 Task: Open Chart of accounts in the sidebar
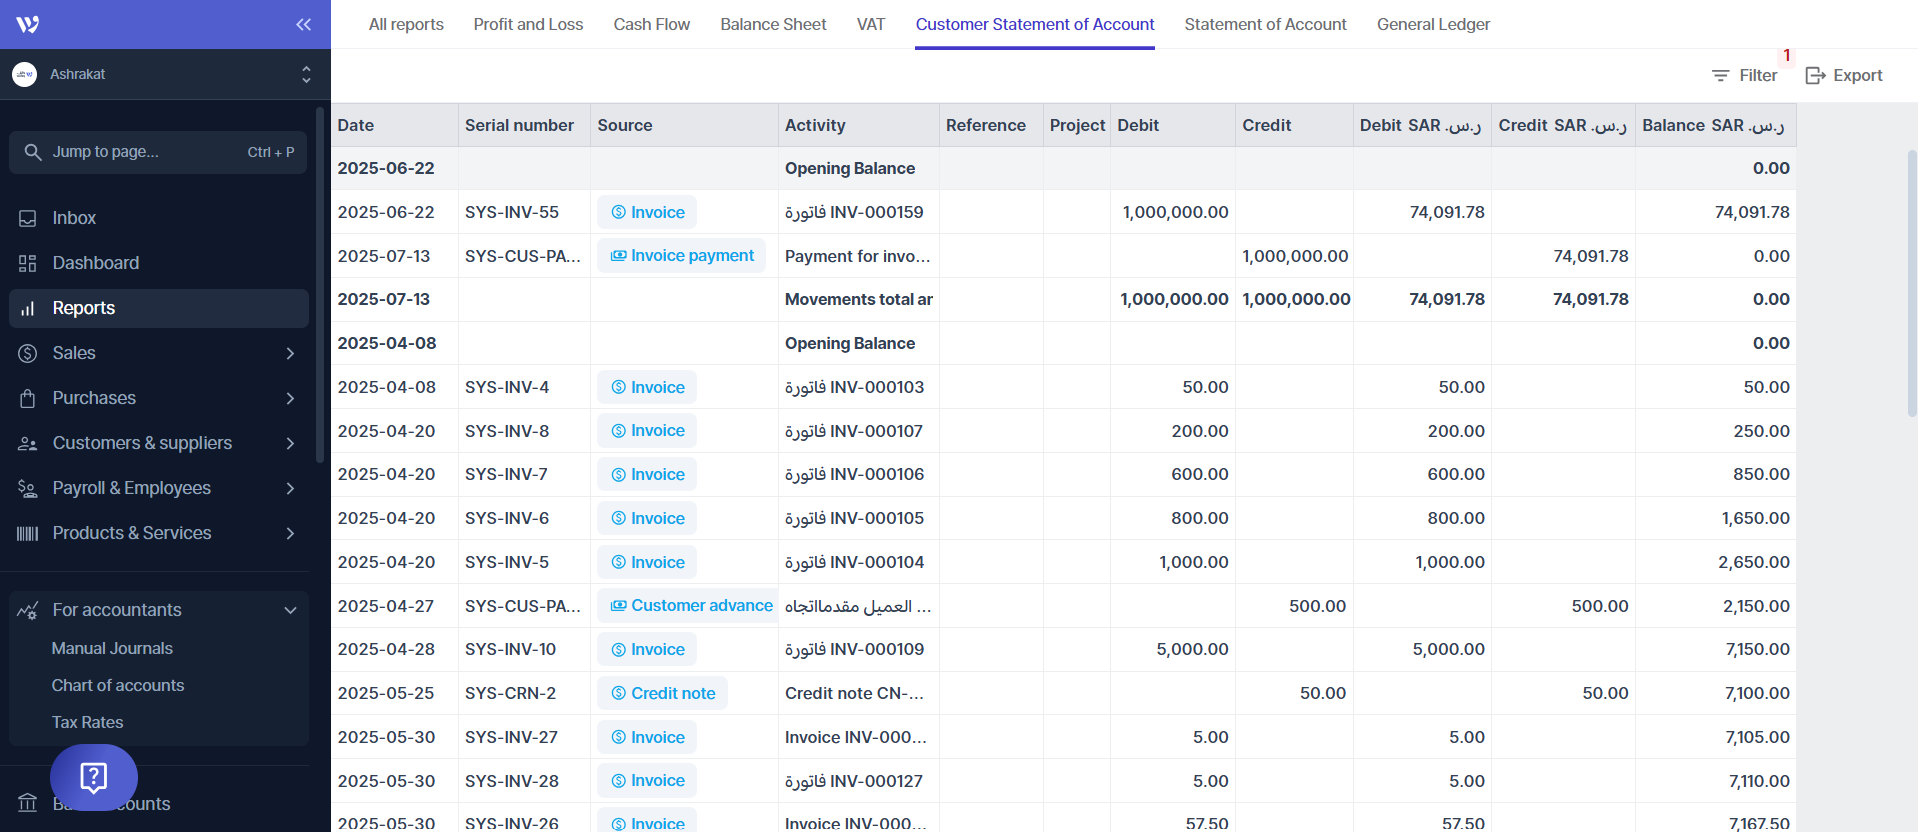118,685
